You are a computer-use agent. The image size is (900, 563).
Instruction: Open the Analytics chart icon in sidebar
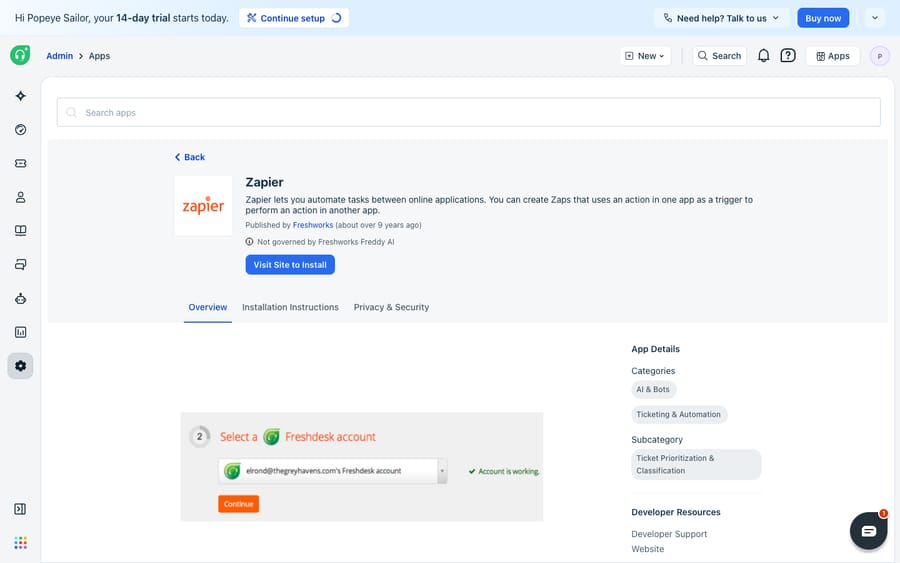point(21,332)
